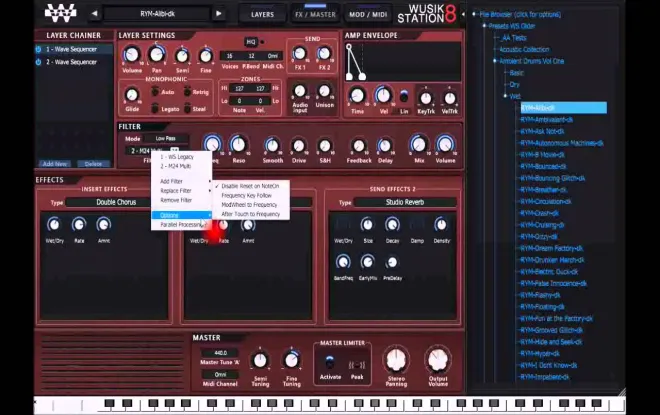
Task: Open the master Midi Channel Omni dropdown
Action: click(220, 374)
